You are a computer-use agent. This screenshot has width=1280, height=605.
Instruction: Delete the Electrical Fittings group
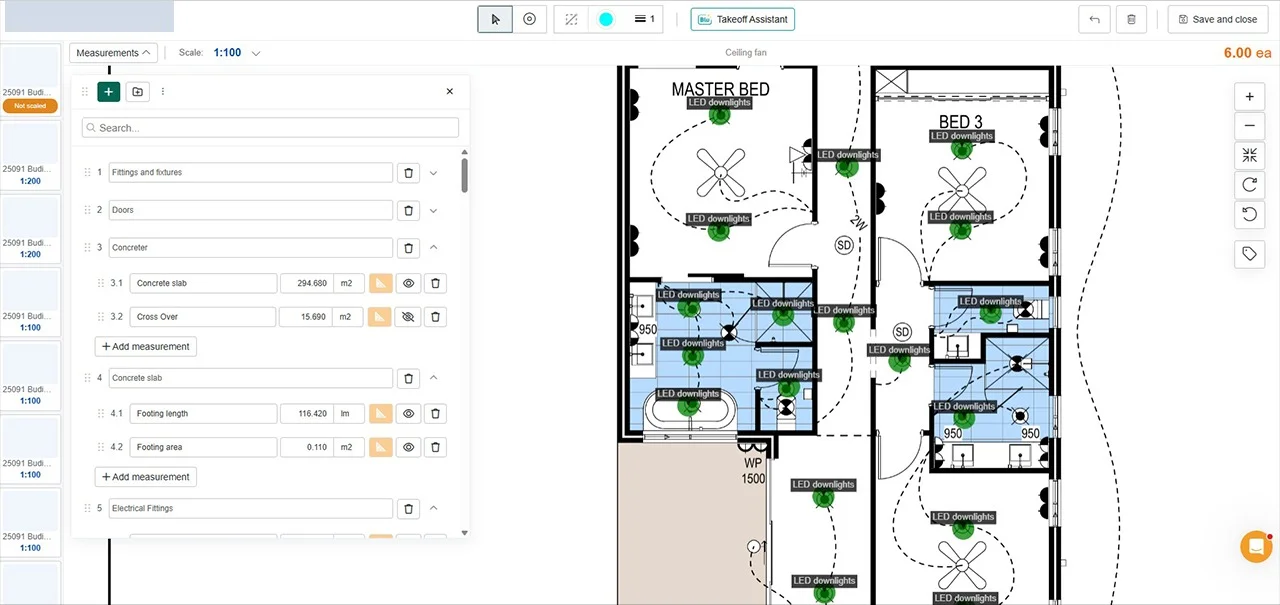coord(408,509)
